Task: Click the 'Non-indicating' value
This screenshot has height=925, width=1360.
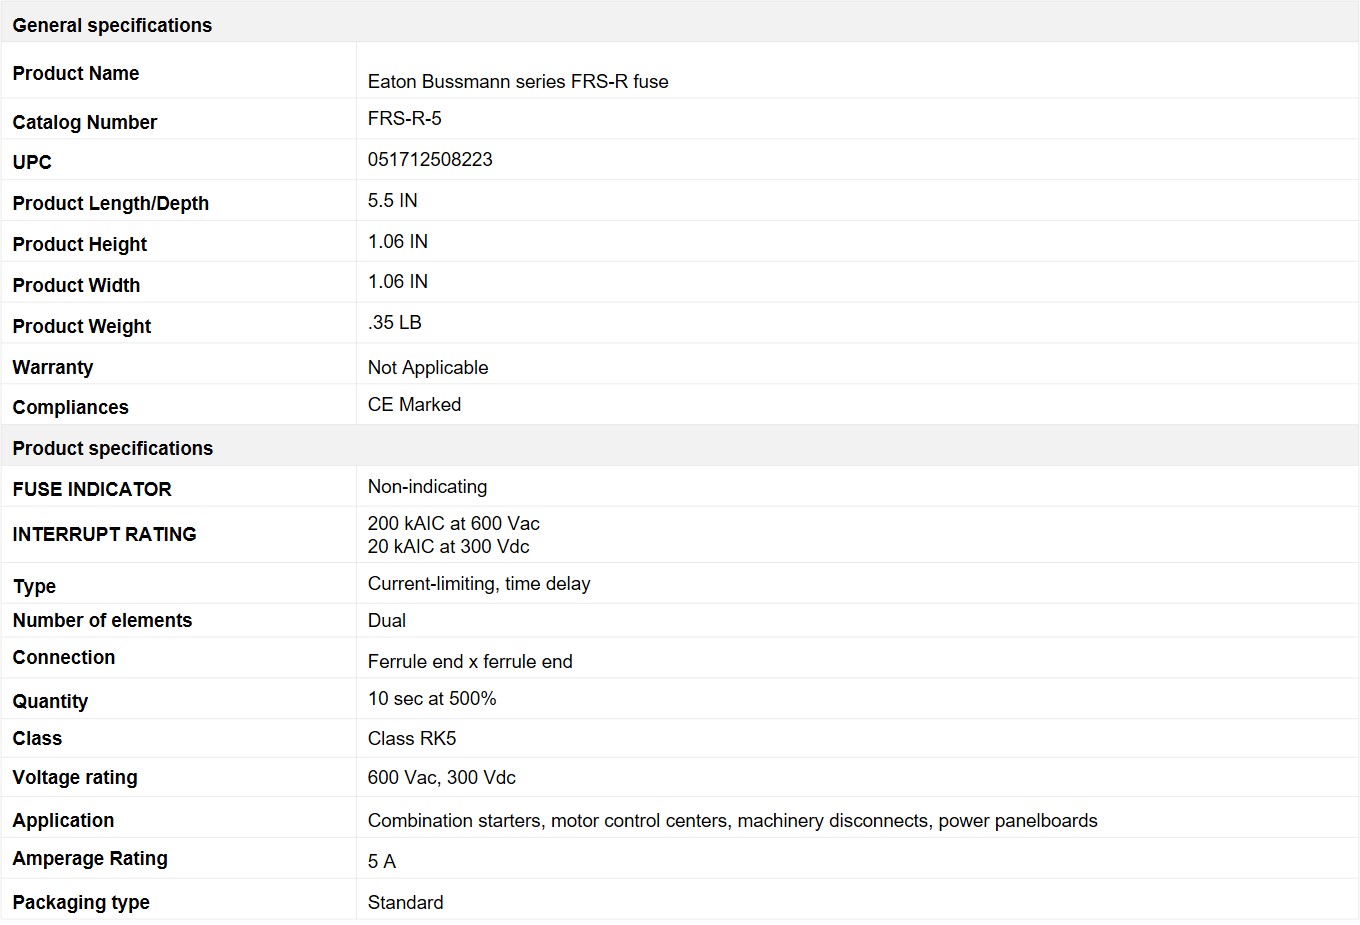Action: (427, 486)
